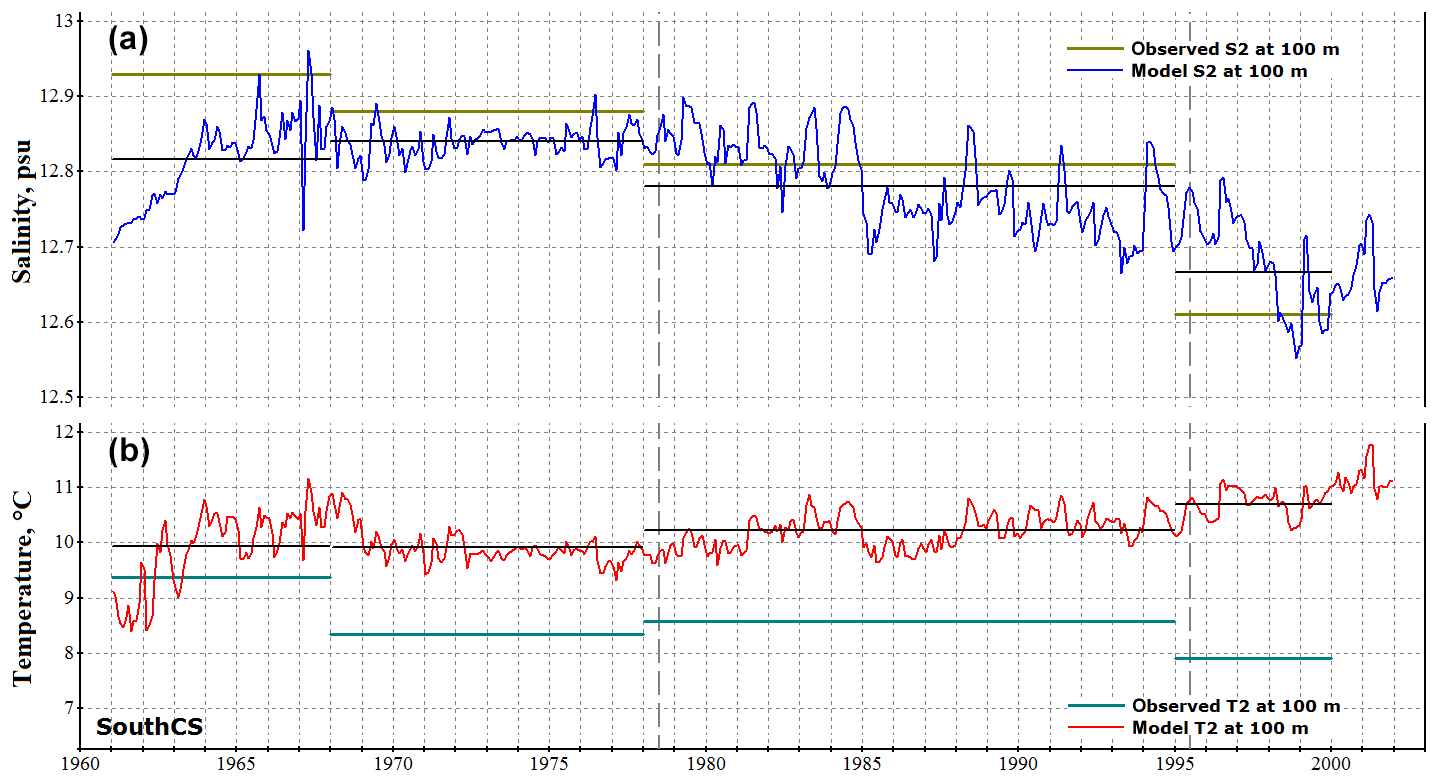Click the red Model T2 legend line sample
Viewport: 1438px width, 782px height.
(1097, 728)
